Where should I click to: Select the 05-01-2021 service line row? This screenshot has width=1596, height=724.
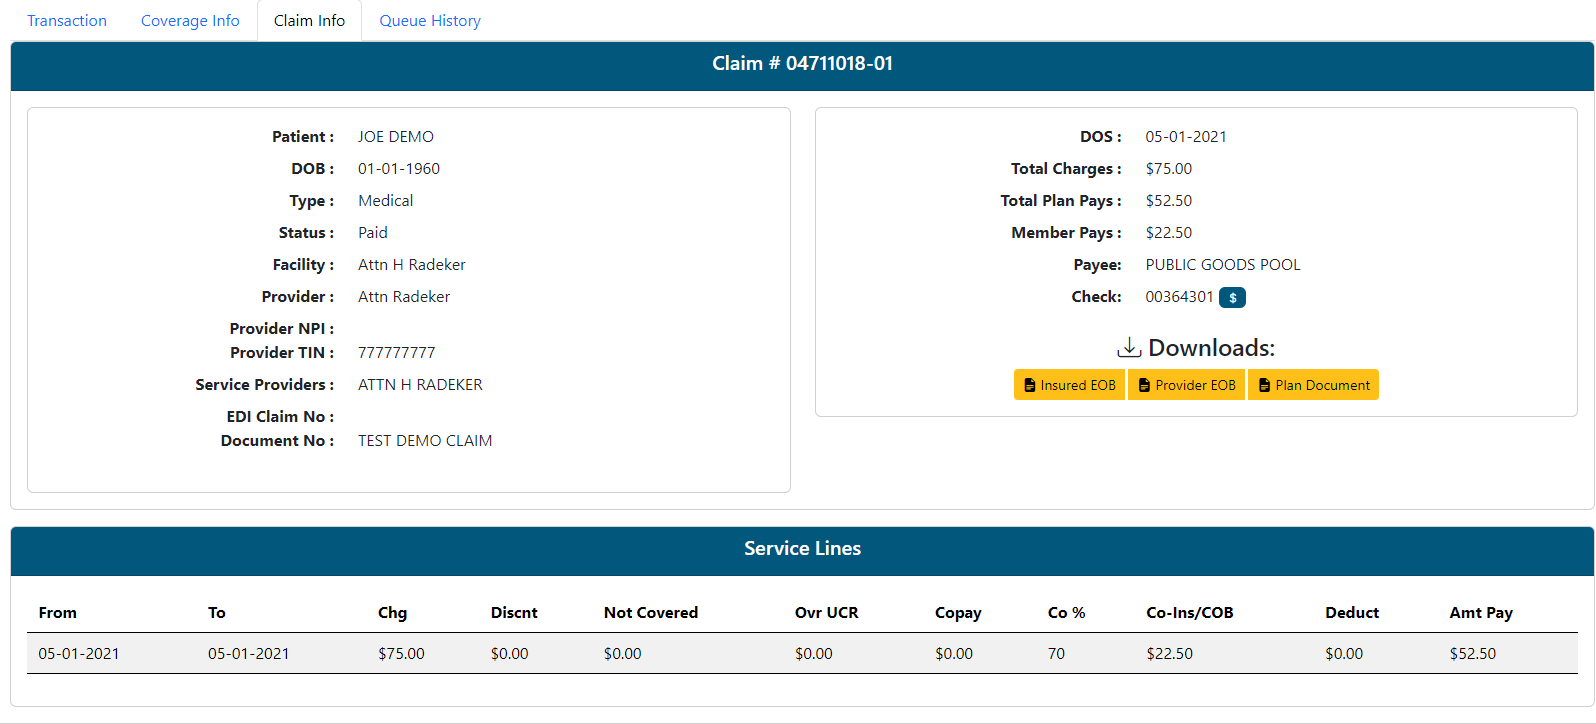[802, 654]
